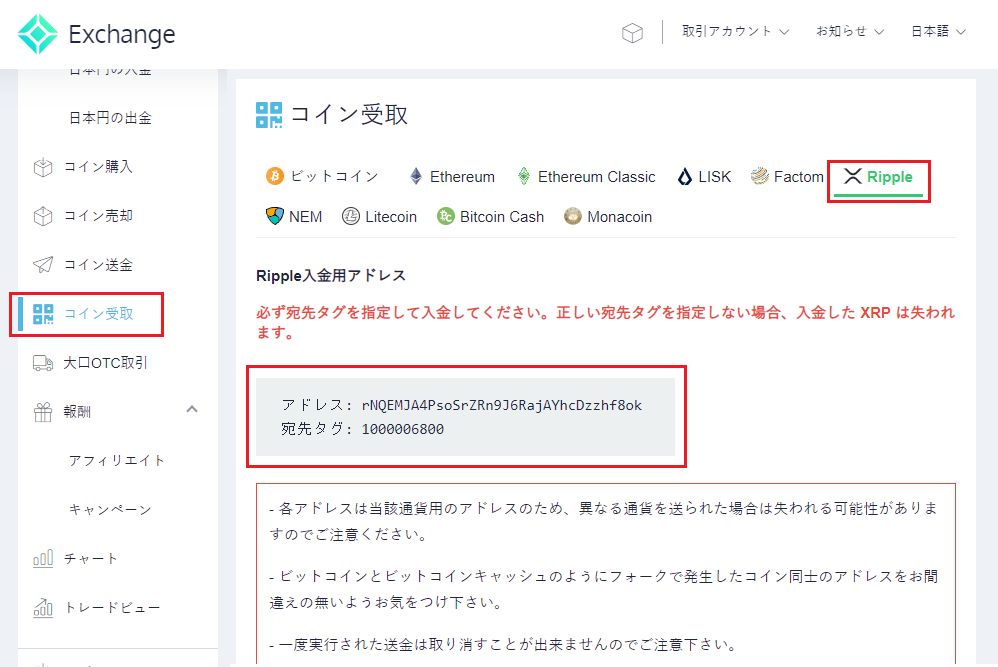The height and width of the screenshot is (667, 998).
Task: Click the LISK icon
Action: coord(684,176)
